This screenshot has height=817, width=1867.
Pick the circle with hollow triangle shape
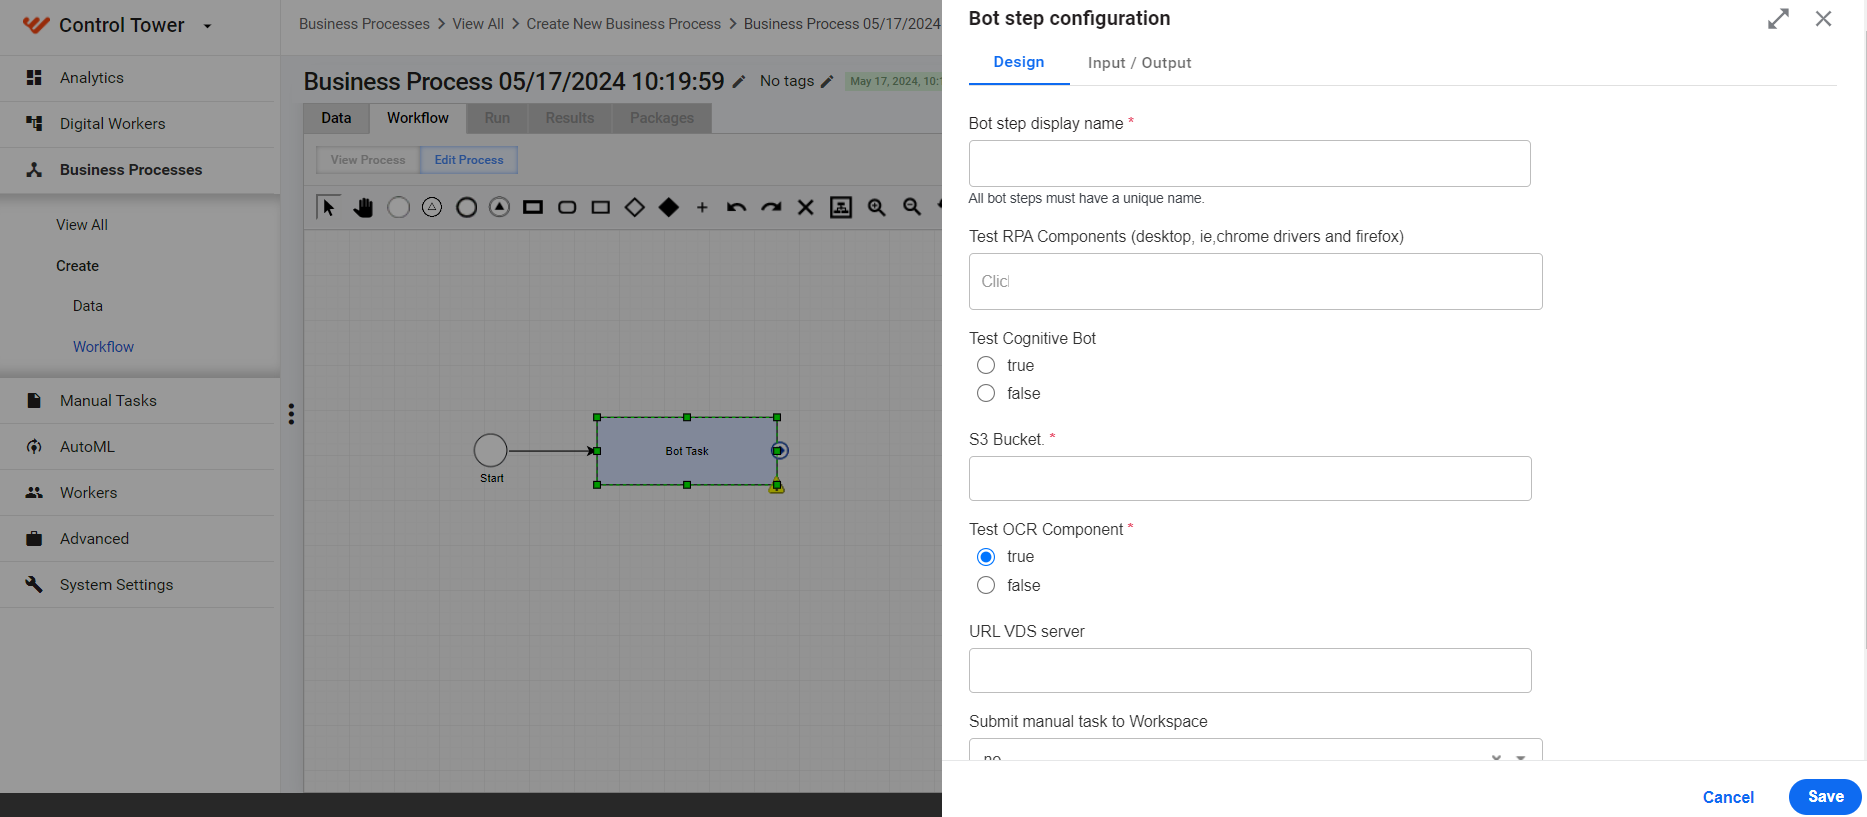coord(432,207)
